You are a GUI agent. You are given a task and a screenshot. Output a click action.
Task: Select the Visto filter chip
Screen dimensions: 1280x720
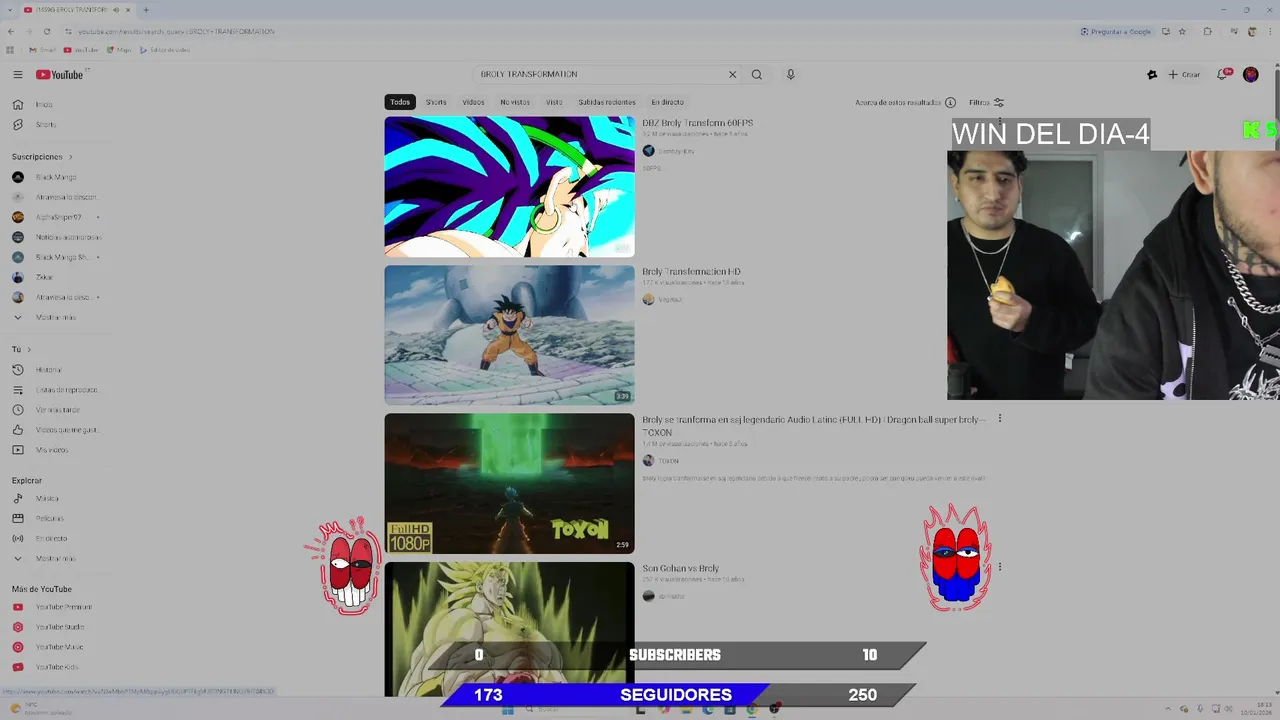(x=554, y=102)
